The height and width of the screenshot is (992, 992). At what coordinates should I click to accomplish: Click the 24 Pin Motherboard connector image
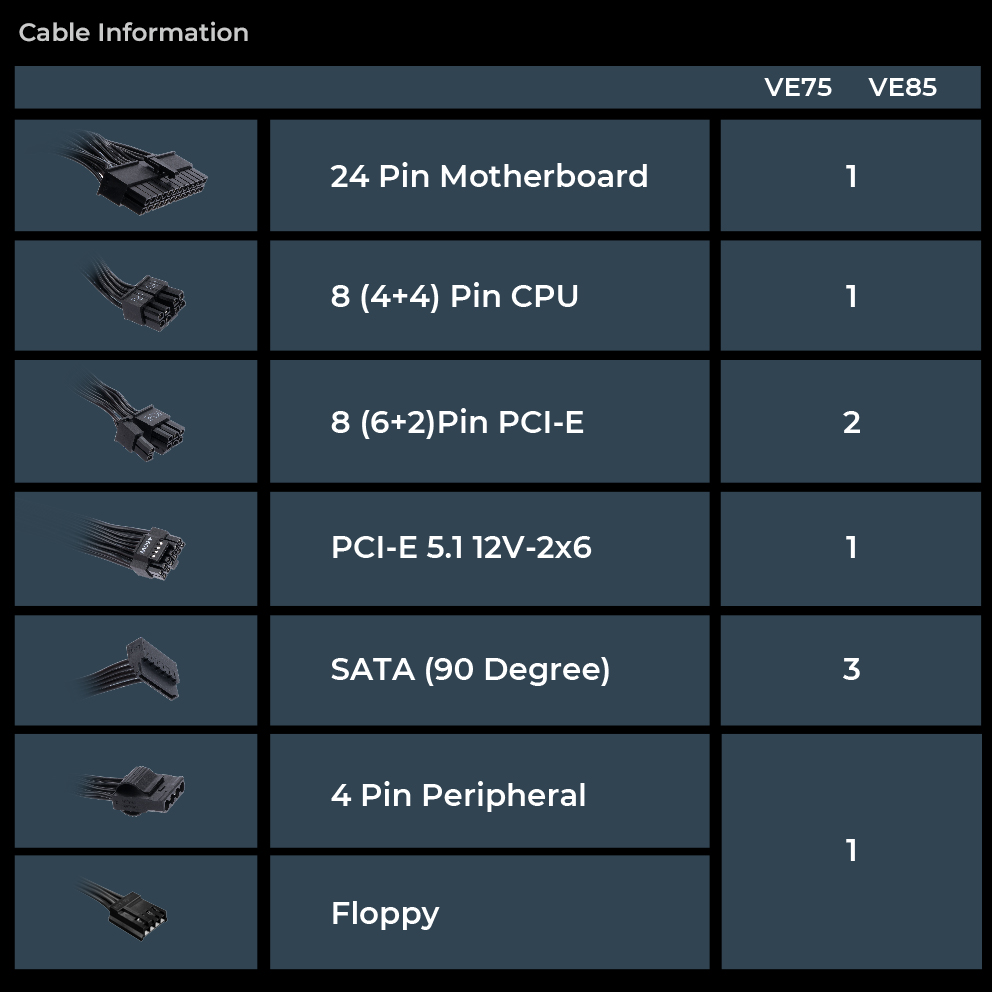137,175
